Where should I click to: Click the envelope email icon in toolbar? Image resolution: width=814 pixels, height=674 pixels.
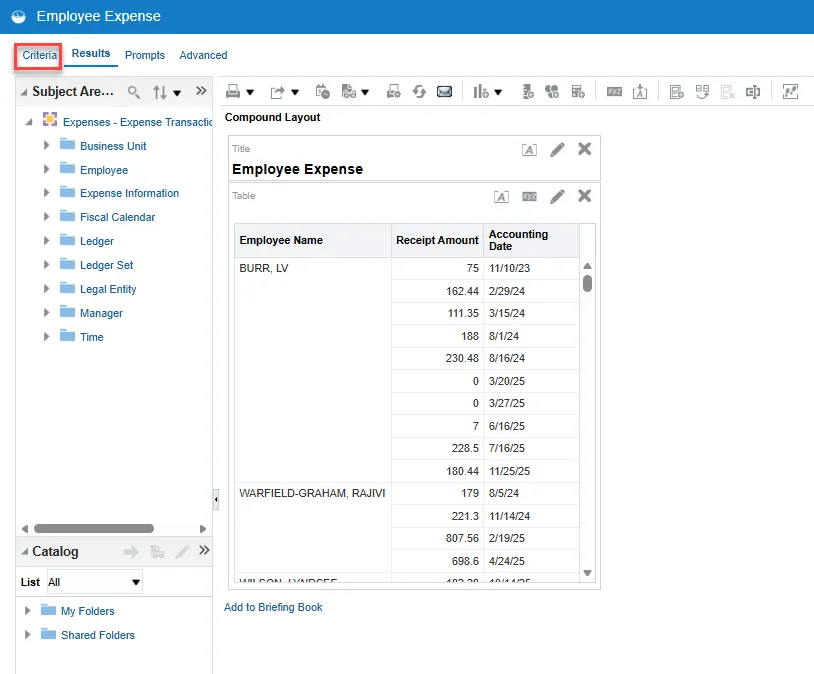[x=444, y=92]
